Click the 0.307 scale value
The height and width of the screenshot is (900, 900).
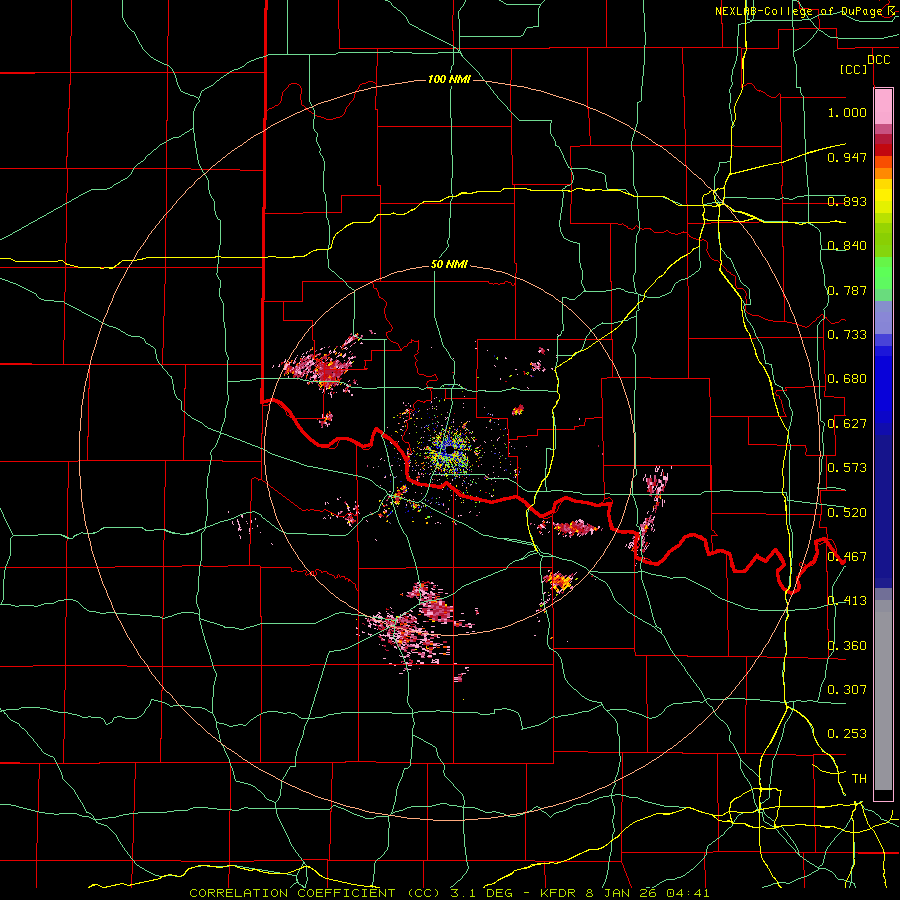click(x=847, y=690)
